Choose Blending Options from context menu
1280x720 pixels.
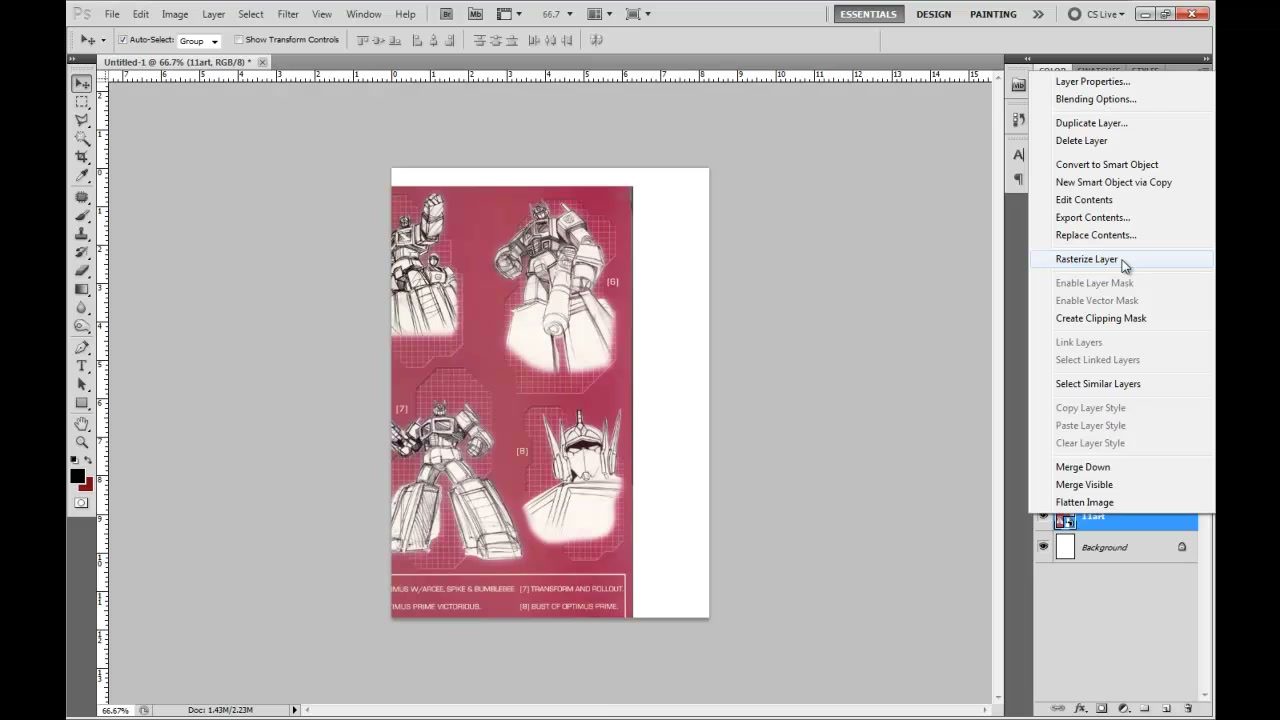click(x=1095, y=99)
